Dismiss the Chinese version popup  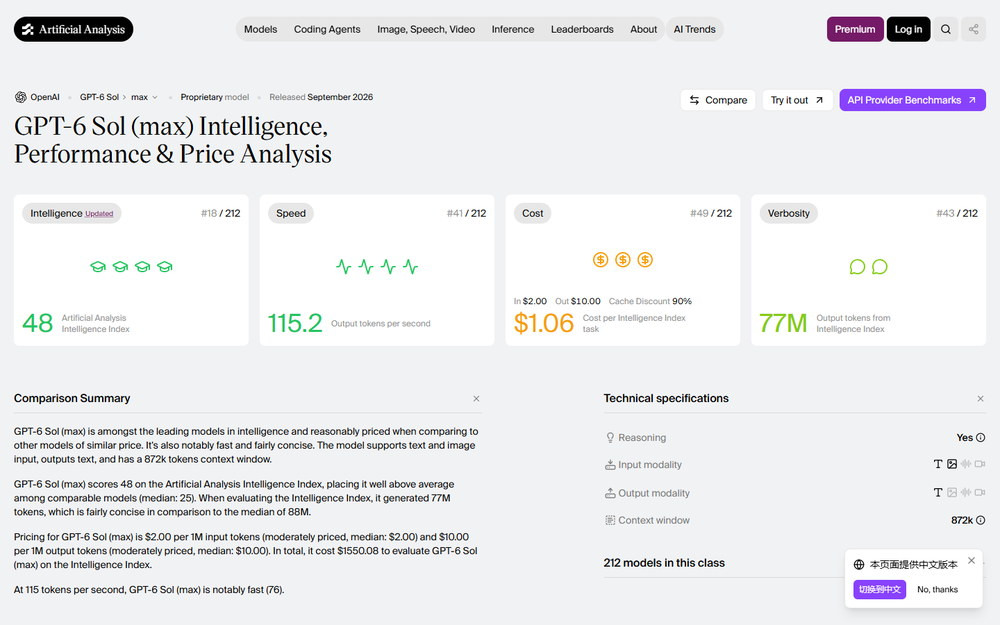click(x=971, y=561)
